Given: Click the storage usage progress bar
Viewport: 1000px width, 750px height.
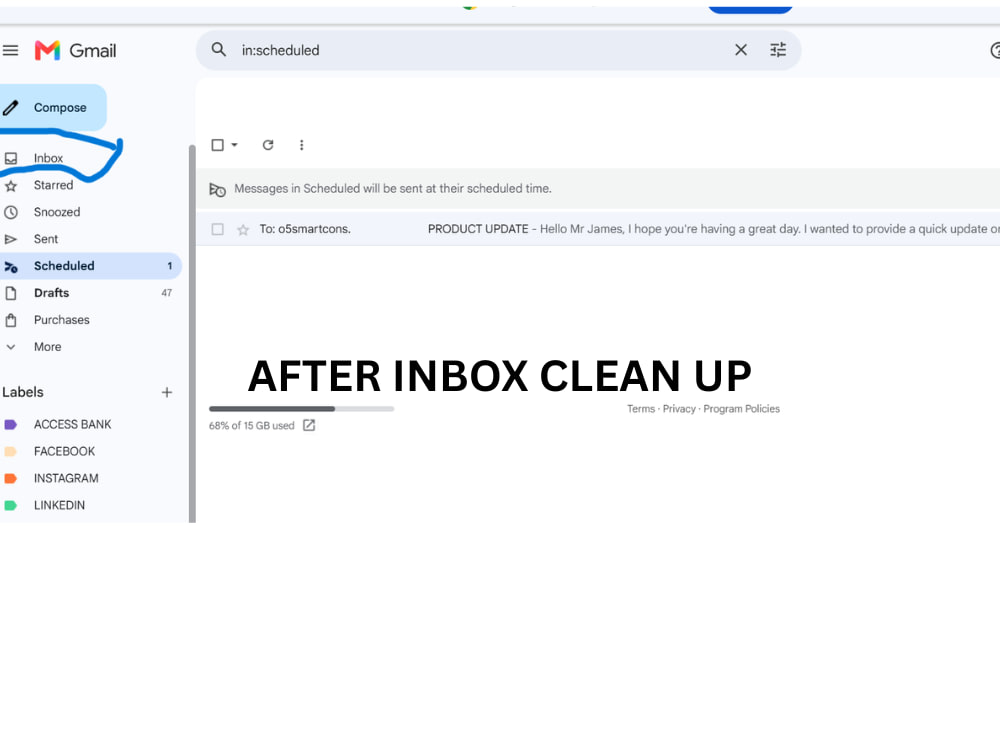Looking at the screenshot, I should [302, 409].
